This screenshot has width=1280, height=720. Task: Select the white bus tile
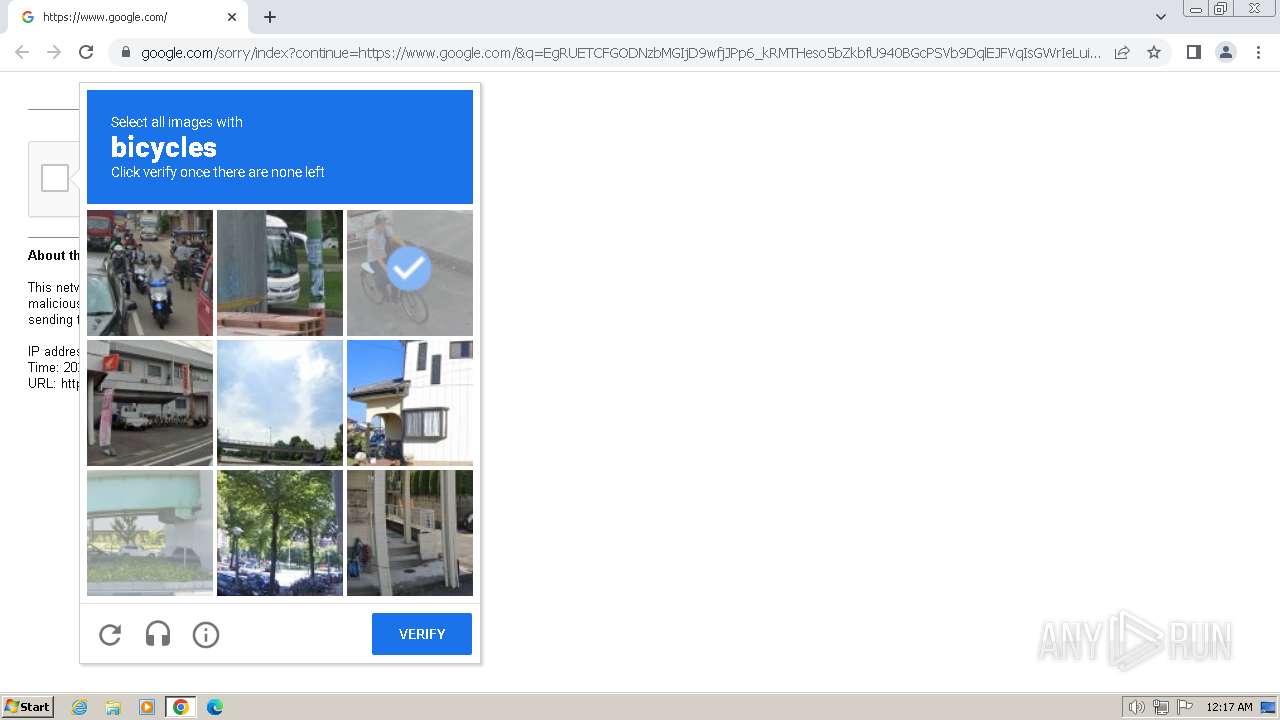coord(280,273)
